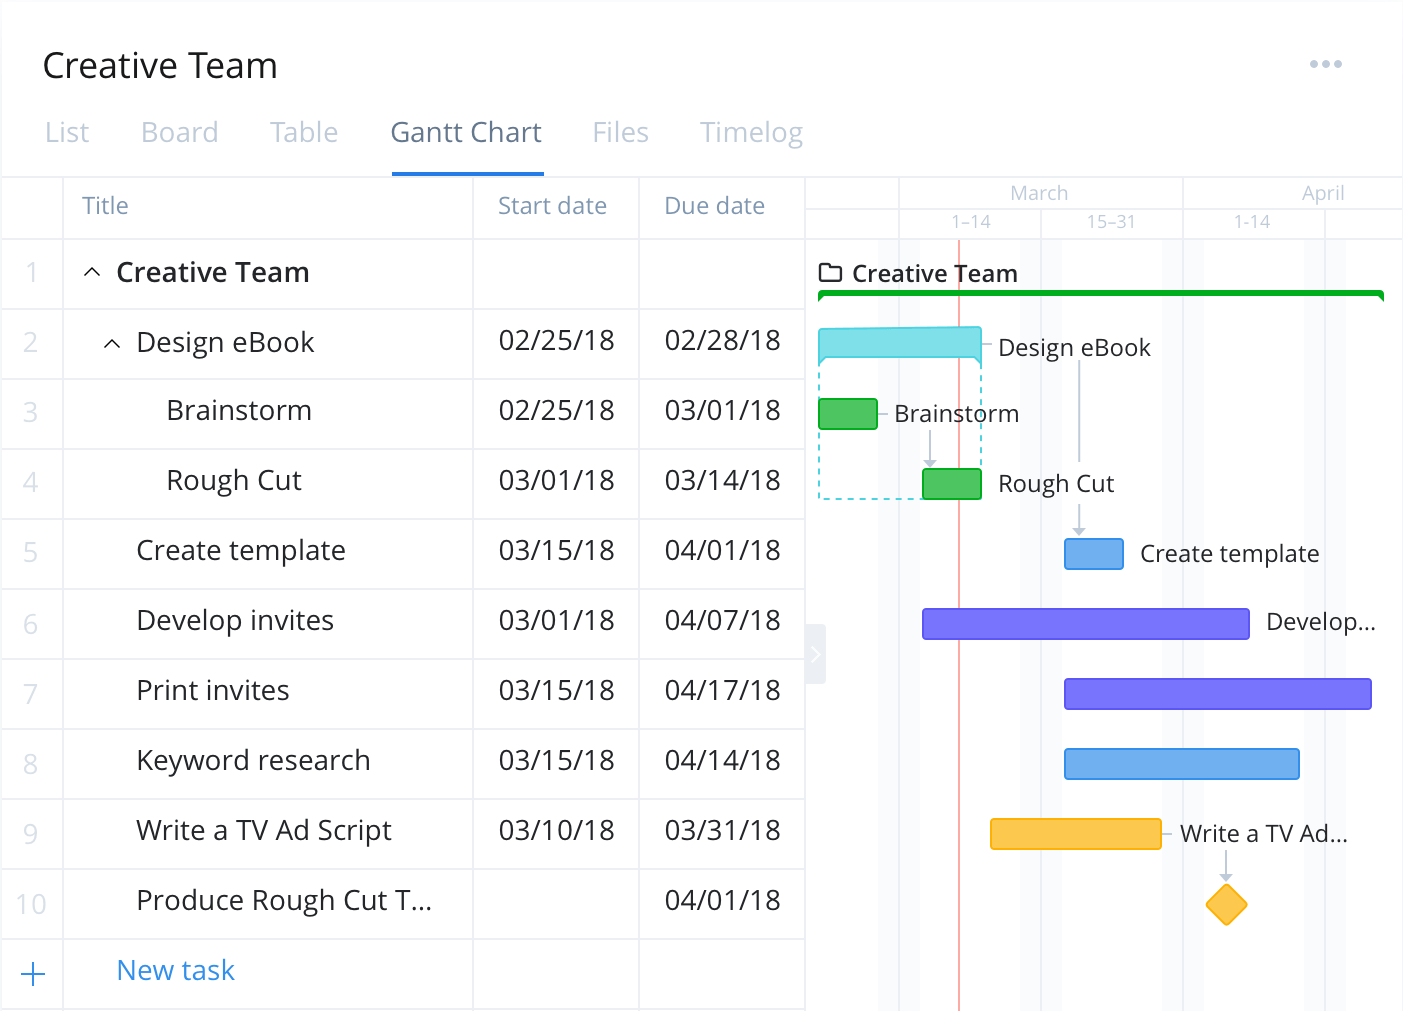The image size is (1403, 1011).
Task: Click the Keyword research task title
Action: pos(254,761)
